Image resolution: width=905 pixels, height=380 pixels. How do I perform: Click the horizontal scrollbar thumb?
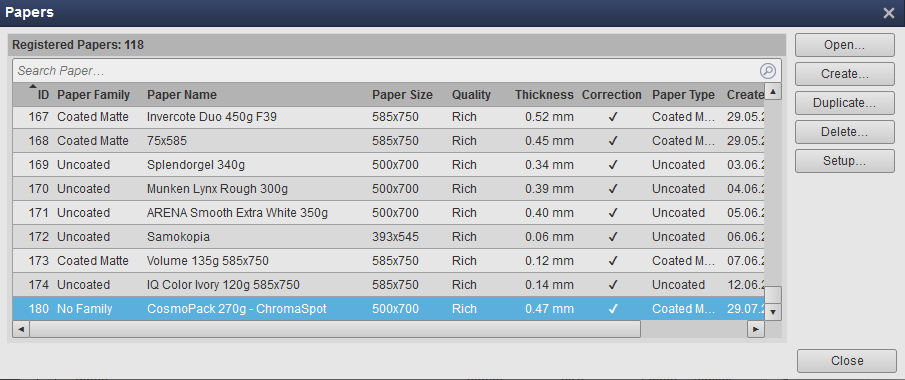335,329
